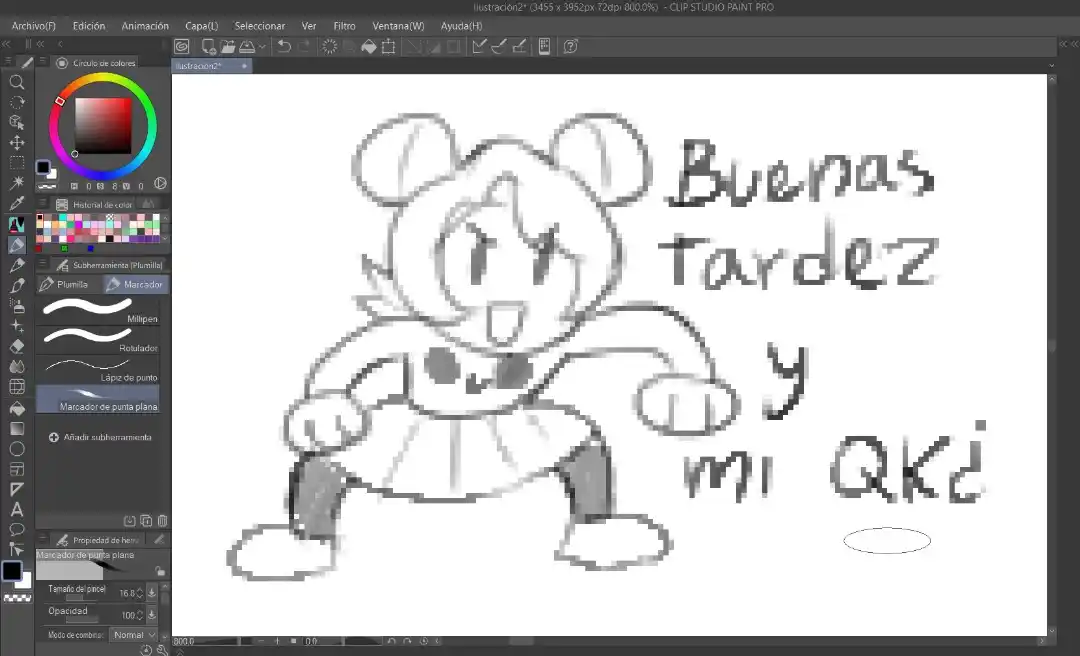This screenshot has height=656, width=1080.
Task: Select the Decoration sparkle tool
Action: (x=17, y=325)
